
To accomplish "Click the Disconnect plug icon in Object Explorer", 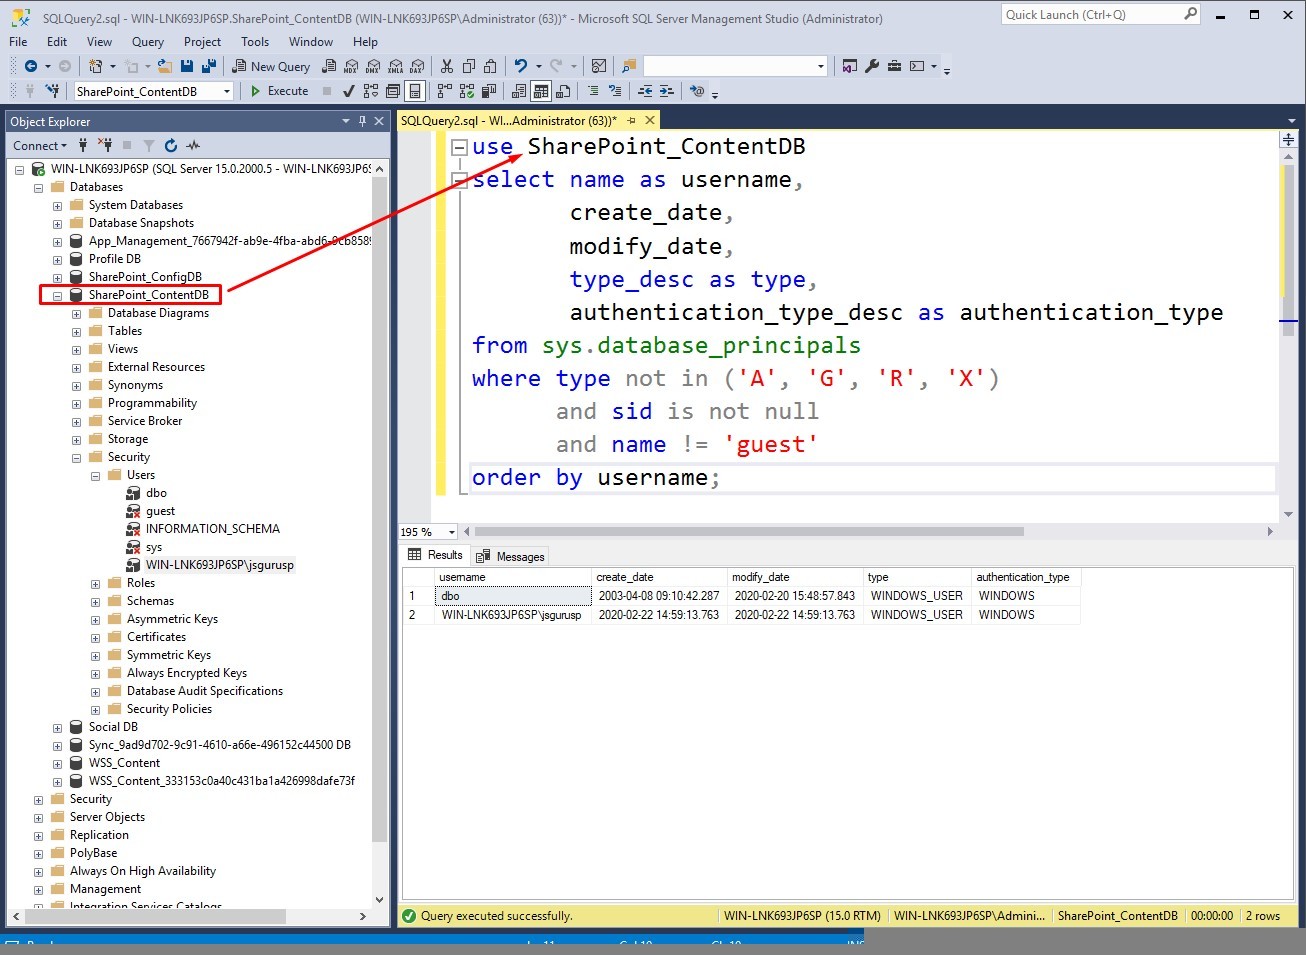I will (105, 146).
